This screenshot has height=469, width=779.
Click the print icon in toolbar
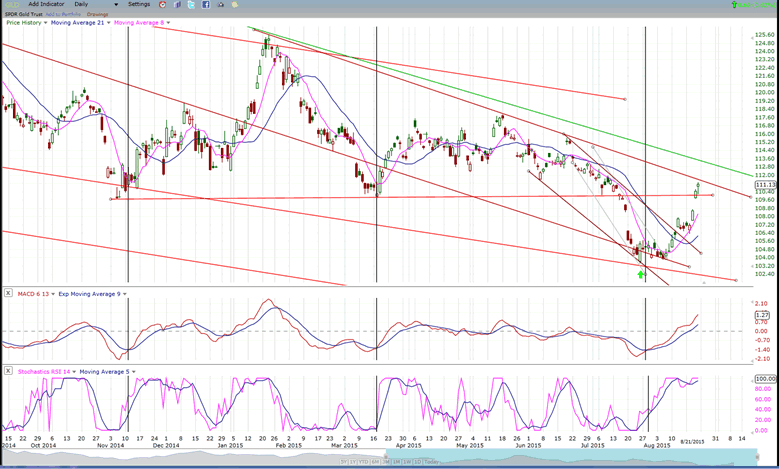point(221,5)
